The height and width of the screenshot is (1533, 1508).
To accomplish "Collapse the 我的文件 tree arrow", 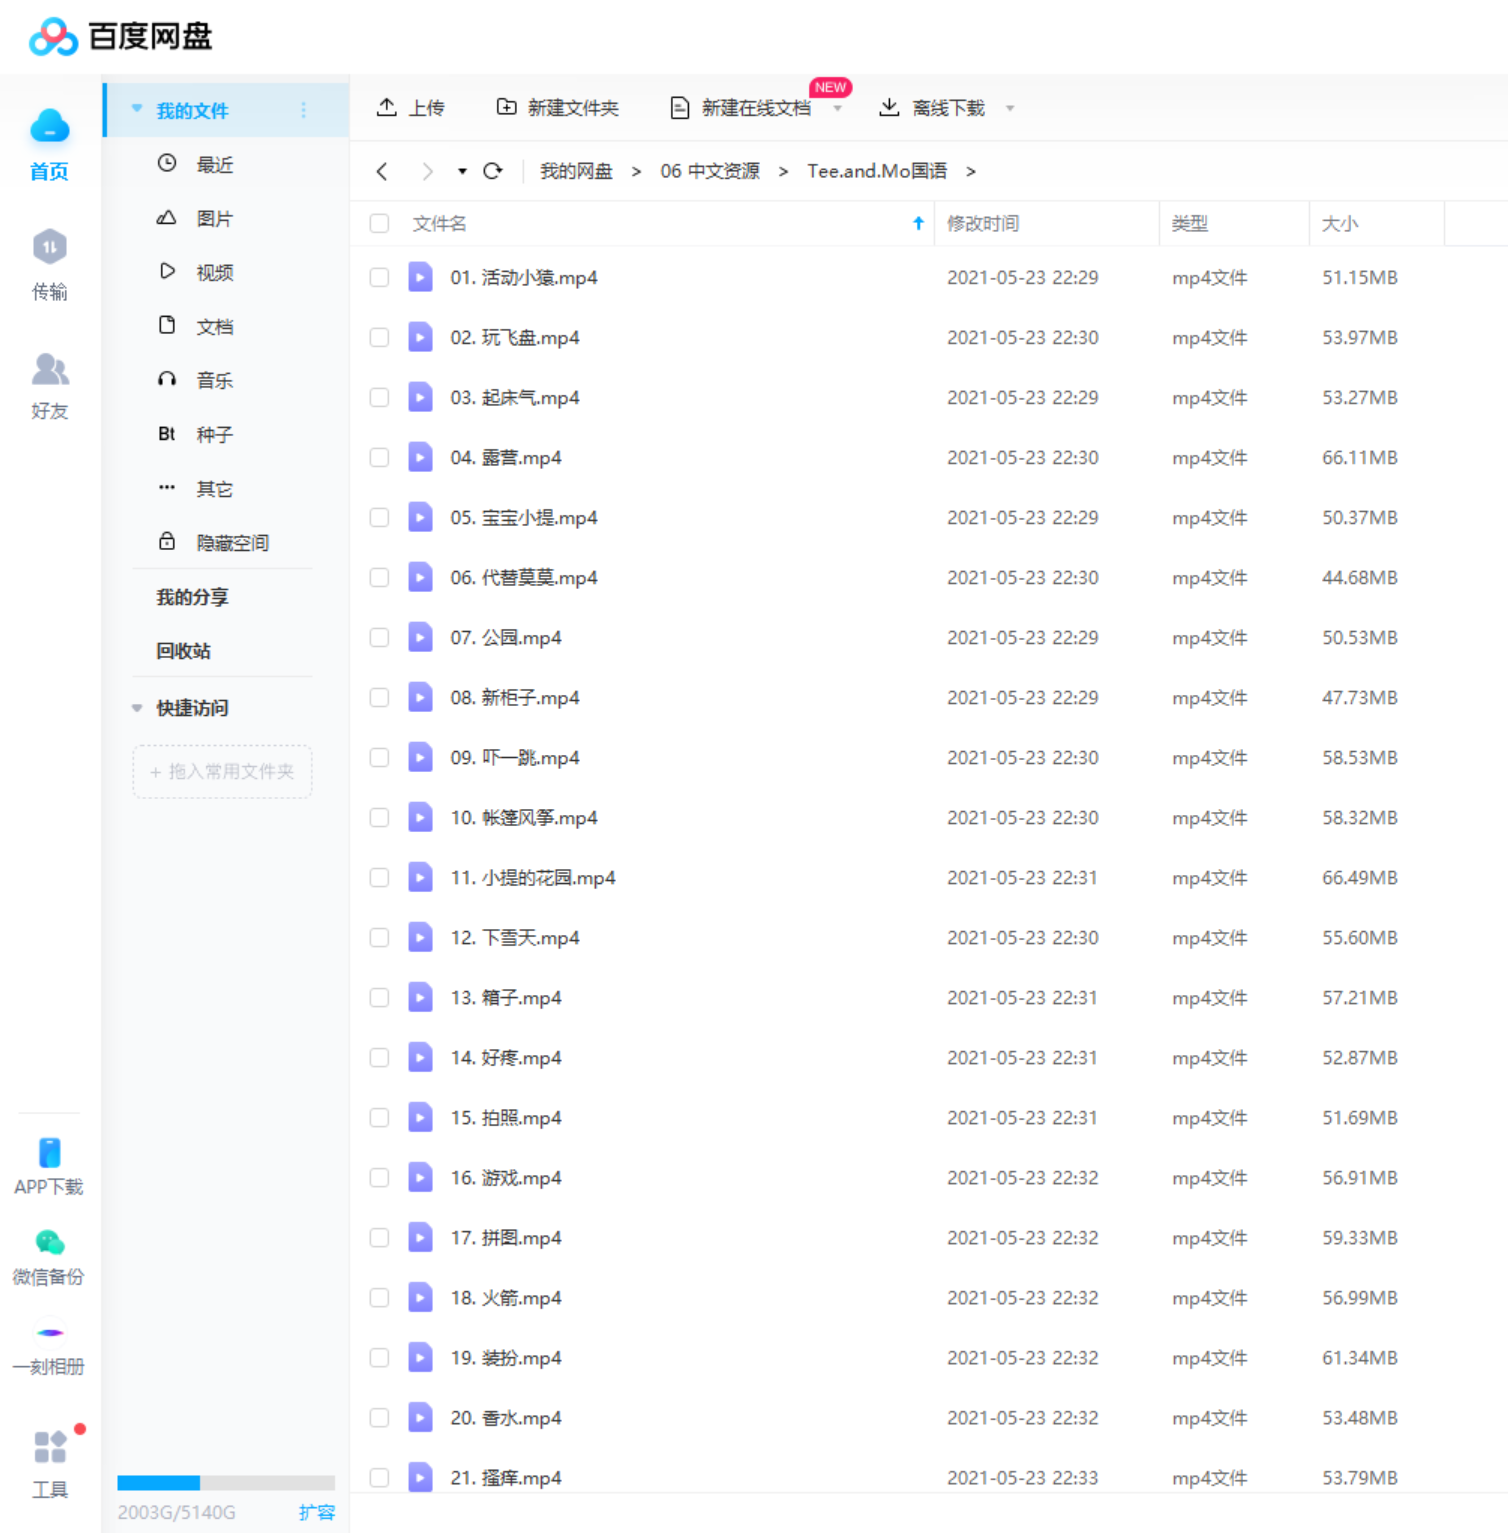I will click(137, 110).
